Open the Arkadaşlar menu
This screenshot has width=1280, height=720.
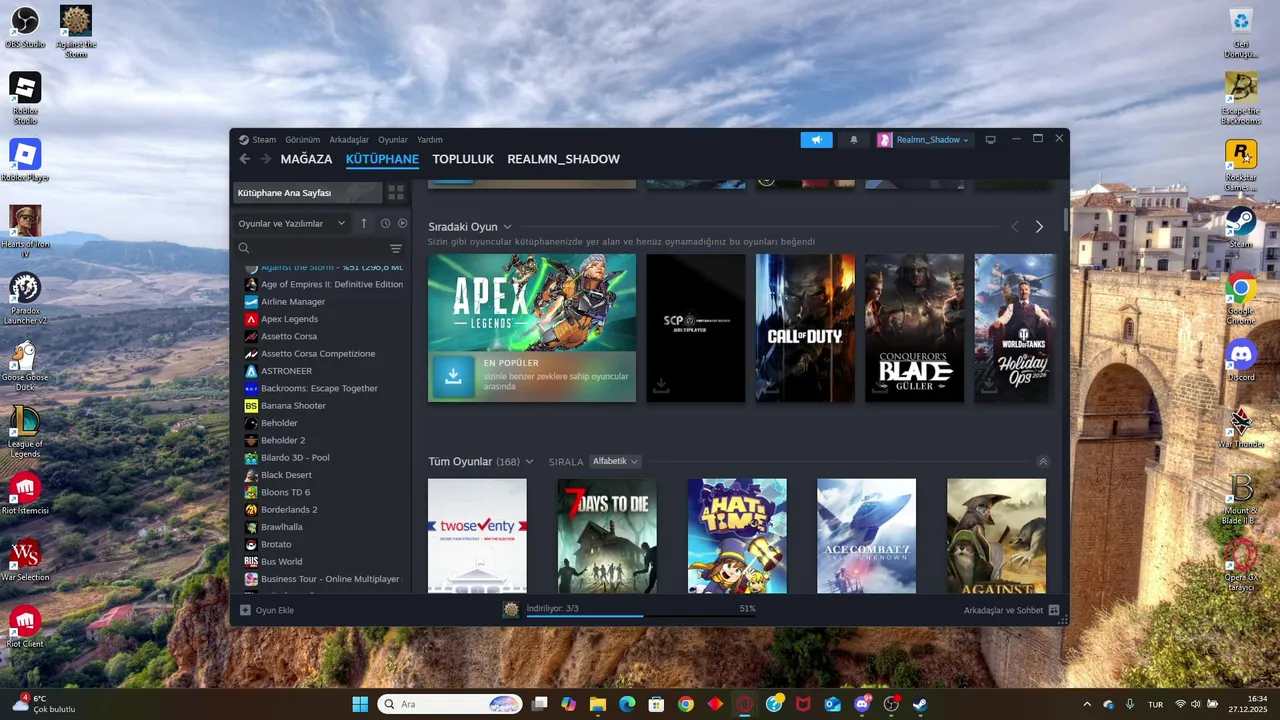tap(349, 140)
